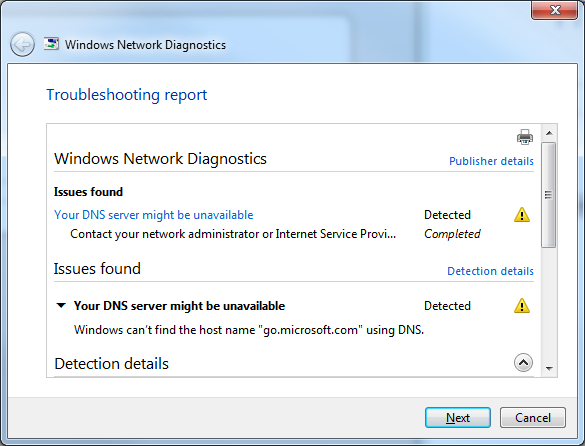Click the large 'Issues found' section heading

[x=97, y=269]
